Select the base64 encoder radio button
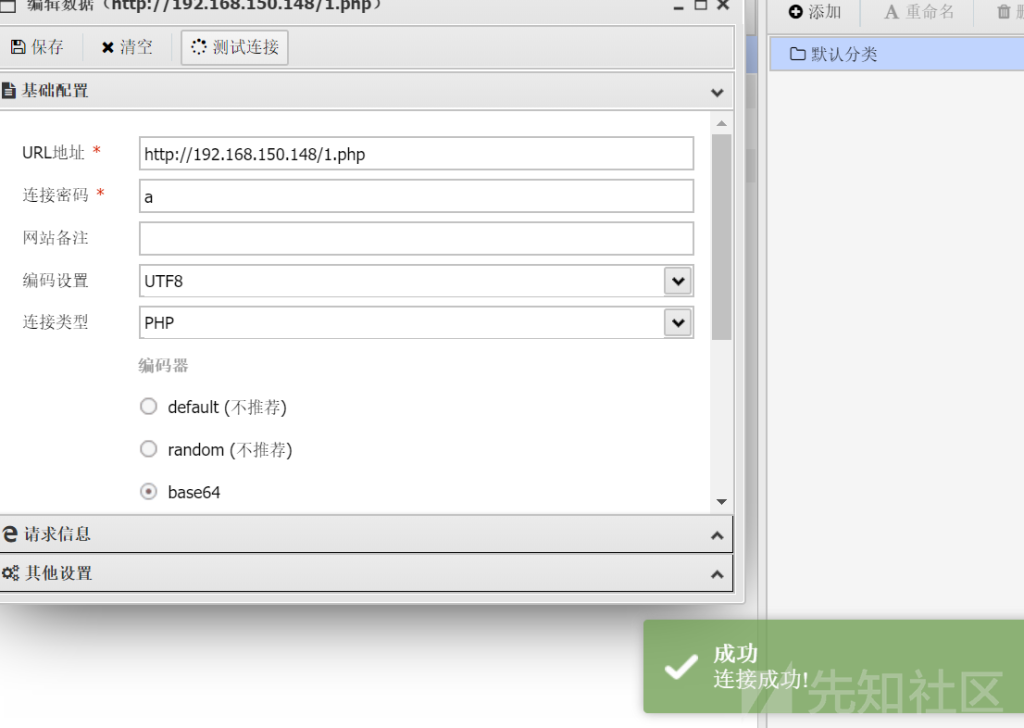This screenshot has height=728, width=1024. [148, 491]
